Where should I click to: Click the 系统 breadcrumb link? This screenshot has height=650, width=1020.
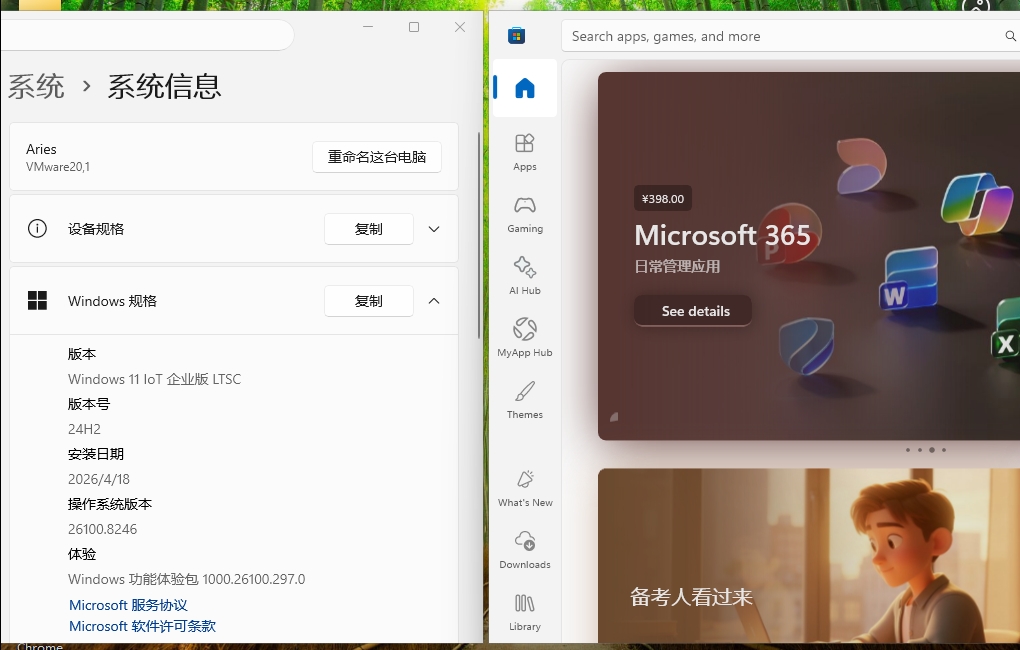35,87
